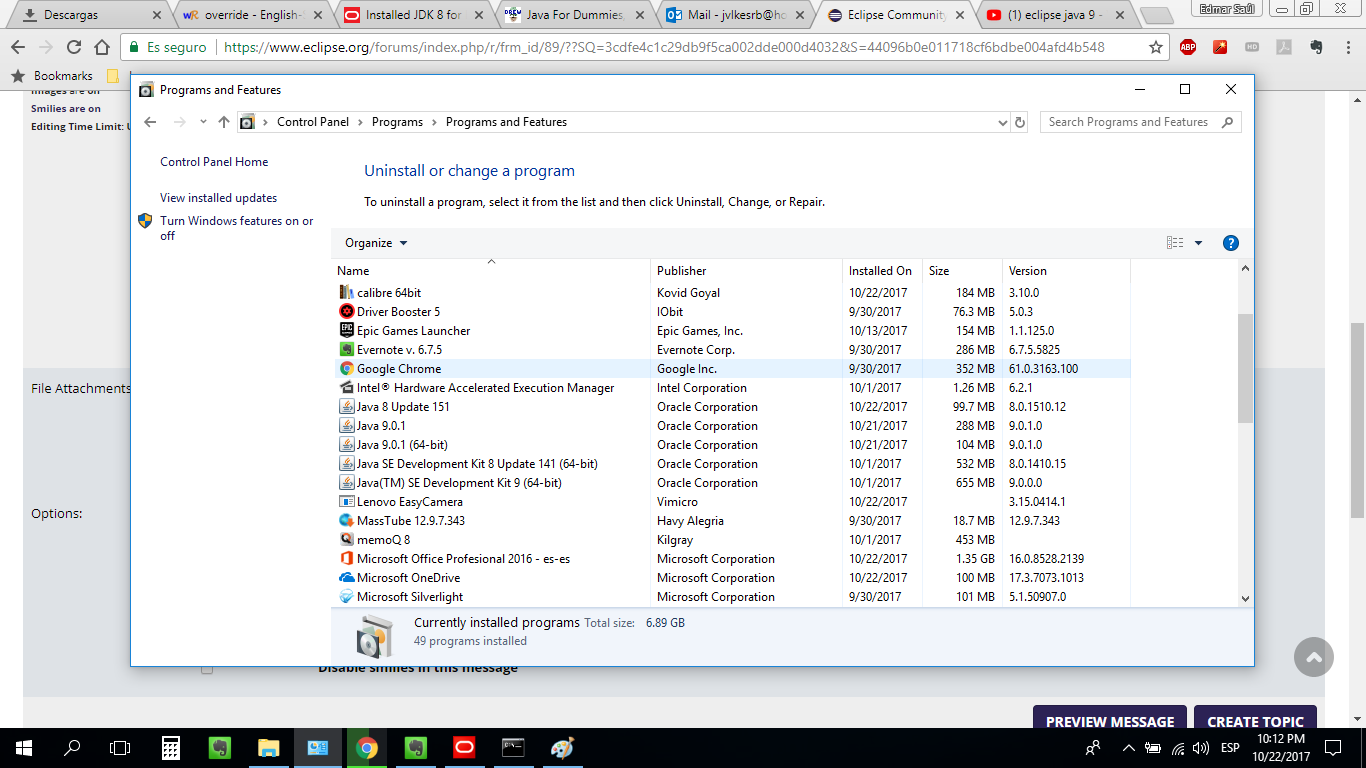Bookmark this page with the Chrome star icon
The image size is (1366, 768).
(x=1156, y=47)
